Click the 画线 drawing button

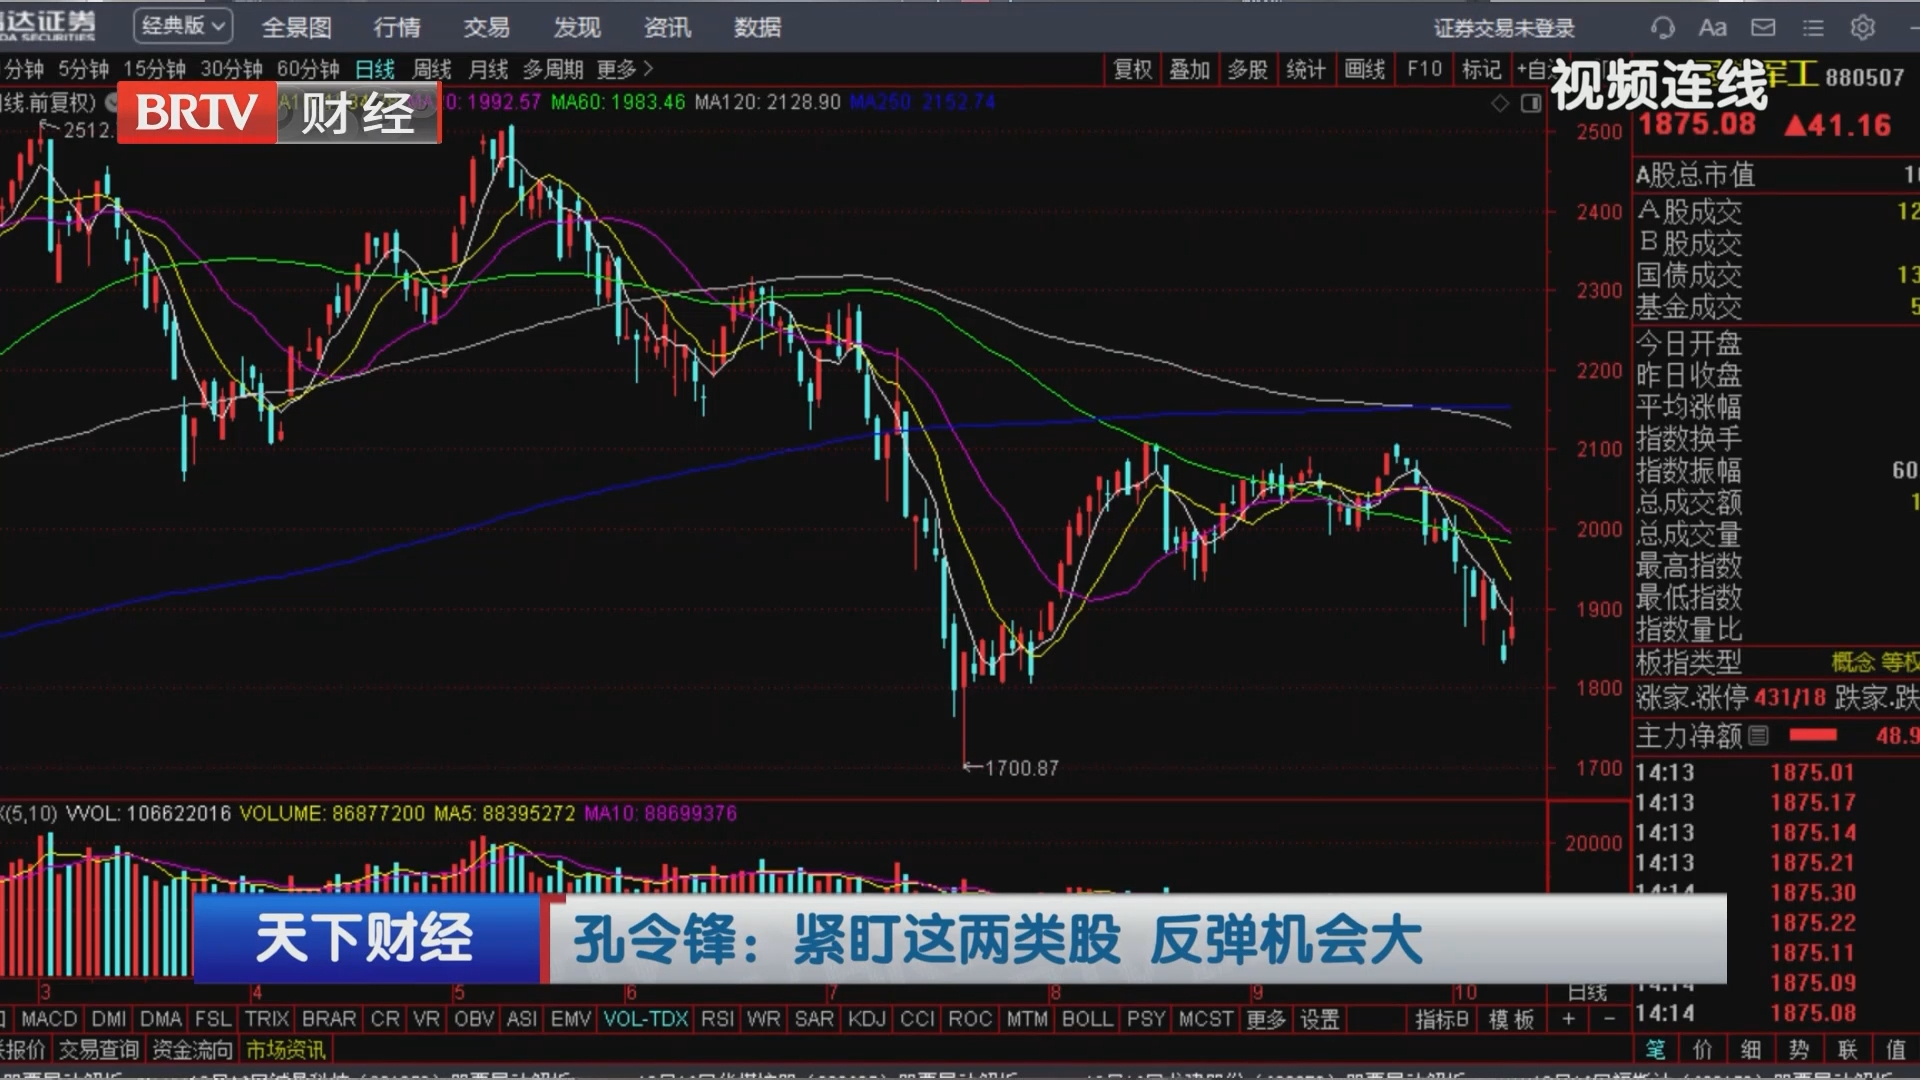pyautogui.click(x=1365, y=69)
